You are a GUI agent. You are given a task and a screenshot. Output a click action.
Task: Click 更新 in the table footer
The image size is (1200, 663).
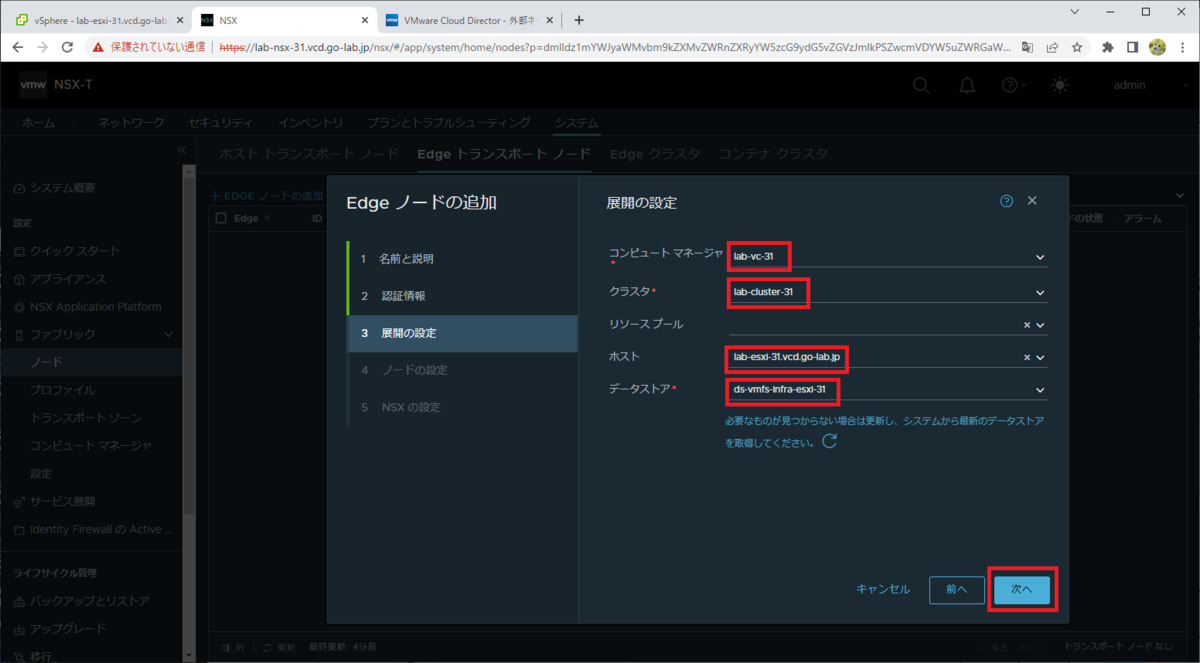coord(279,647)
